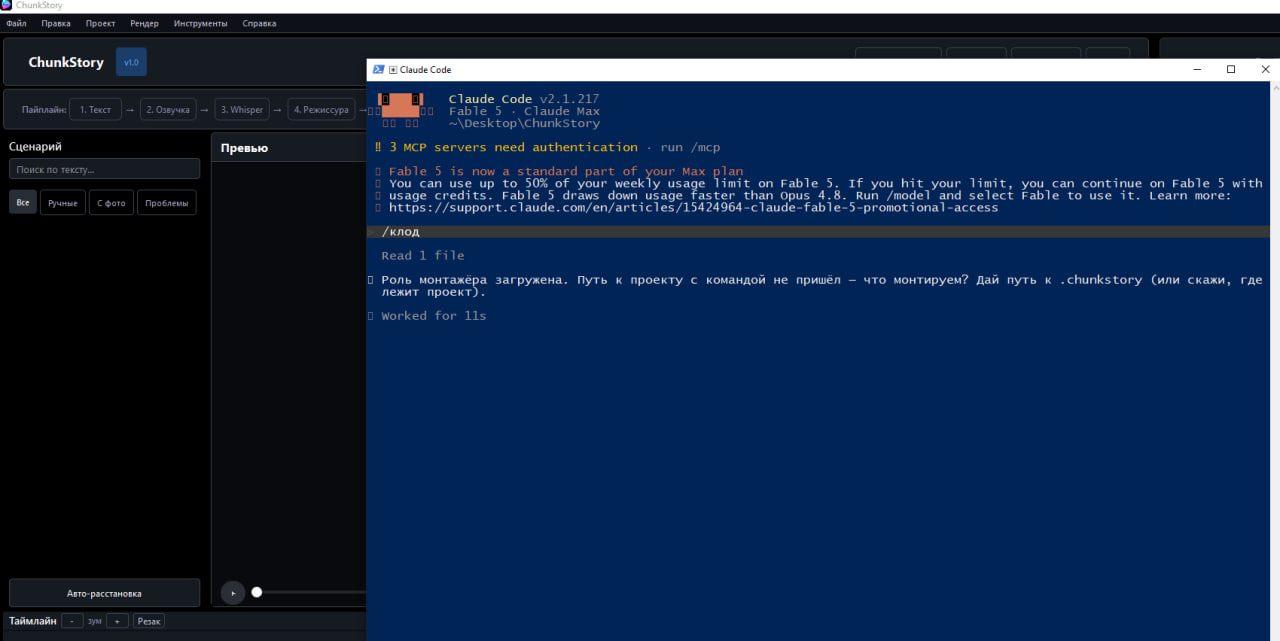Click the v1.0 version badge
This screenshot has width=1280, height=641.
pos(131,62)
